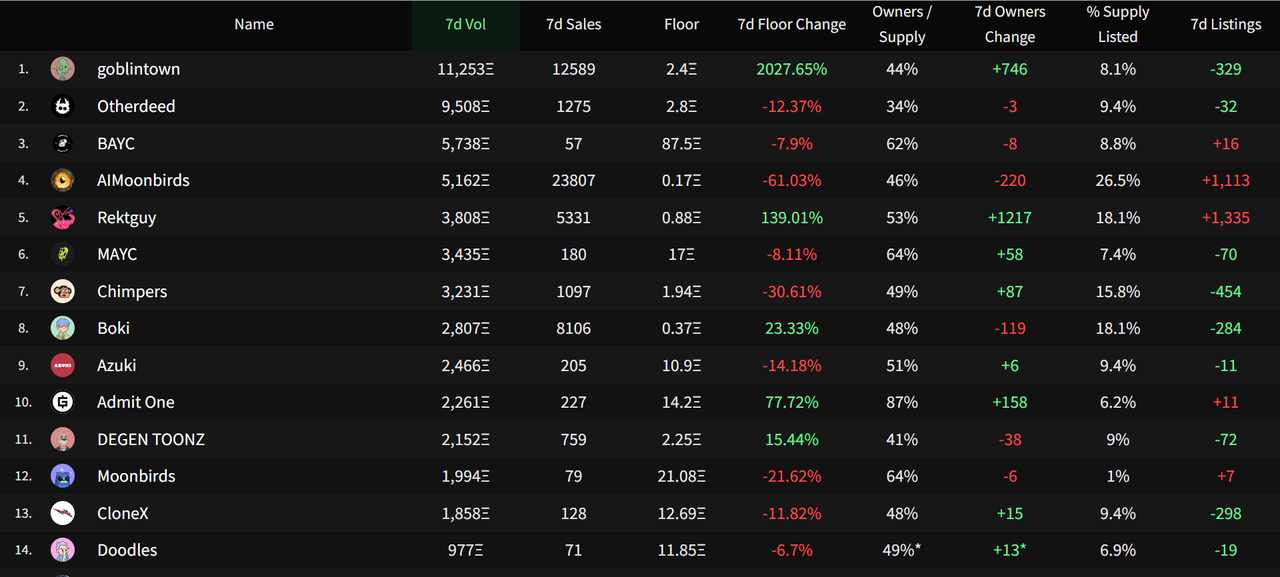Image resolution: width=1280 pixels, height=577 pixels.
Task: Click Chimpers' 15.8% supply listed
Action: coord(1118,291)
